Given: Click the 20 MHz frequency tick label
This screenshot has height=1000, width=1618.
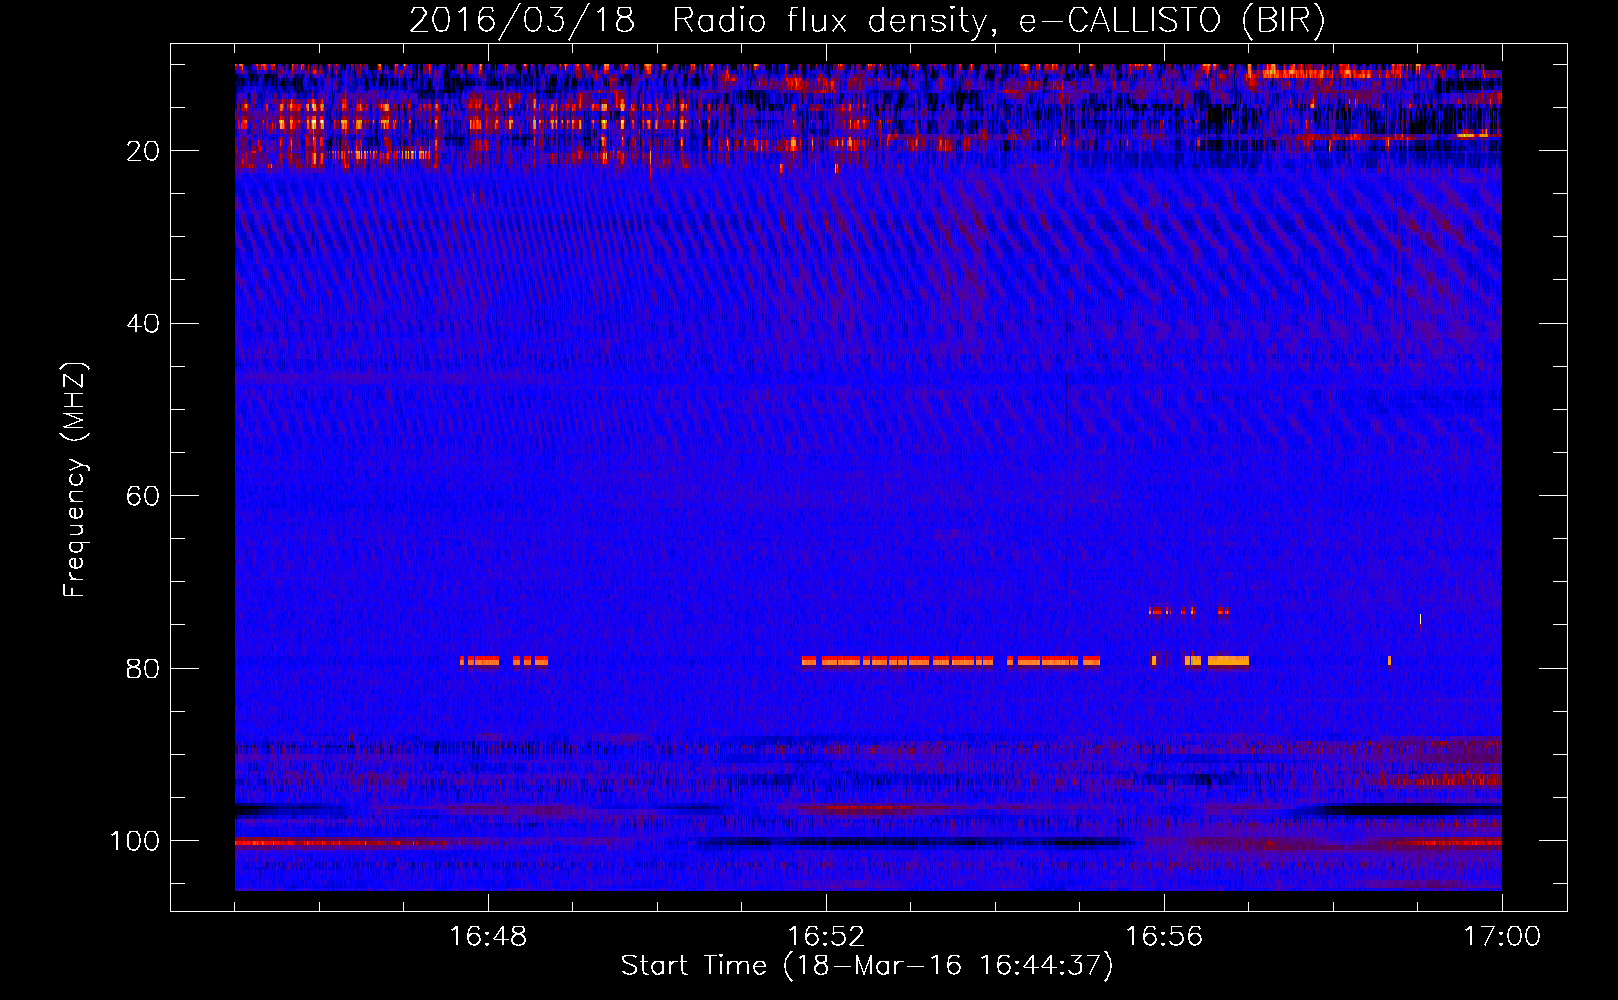Looking at the screenshot, I should point(143,151).
